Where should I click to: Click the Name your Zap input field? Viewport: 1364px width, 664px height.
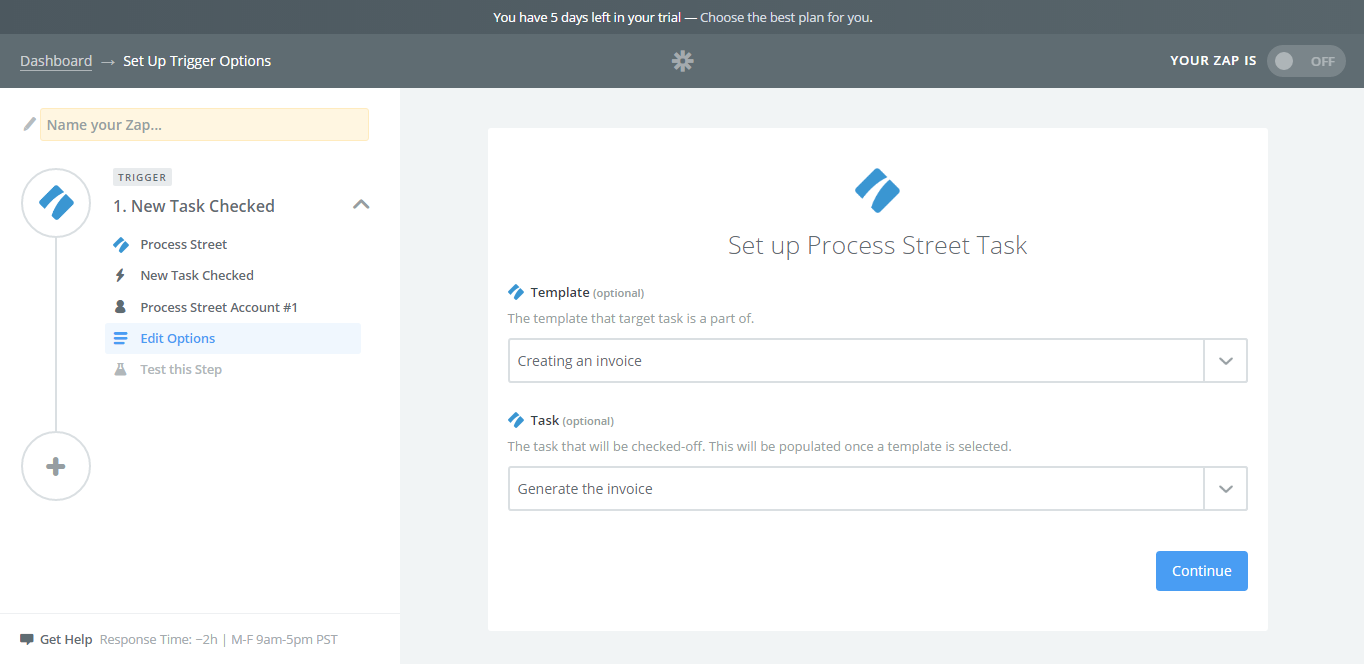click(204, 125)
